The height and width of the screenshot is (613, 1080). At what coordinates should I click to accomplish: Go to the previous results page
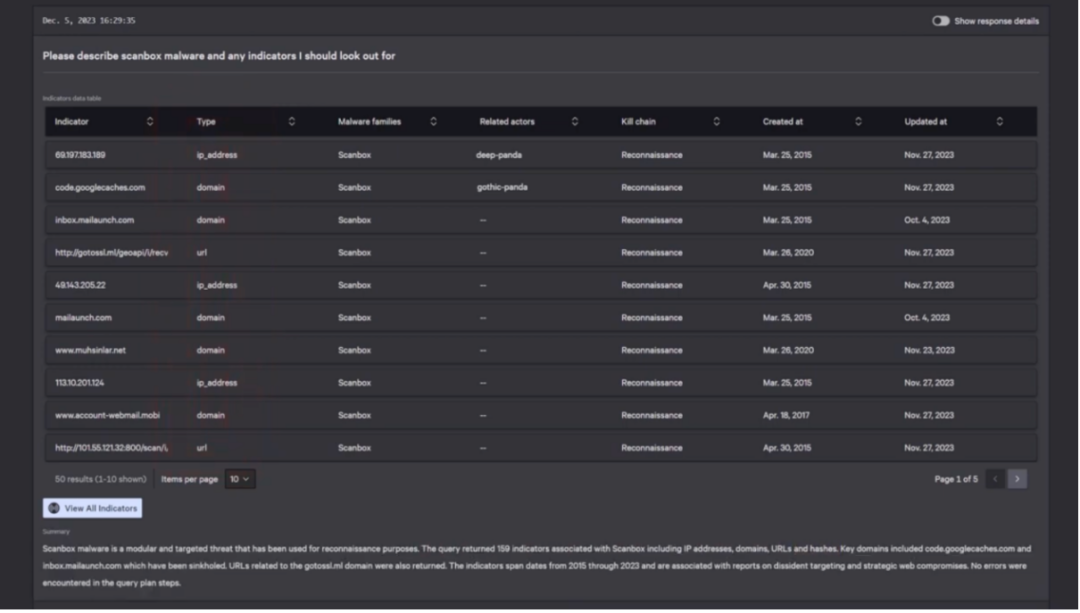click(x=995, y=479)
